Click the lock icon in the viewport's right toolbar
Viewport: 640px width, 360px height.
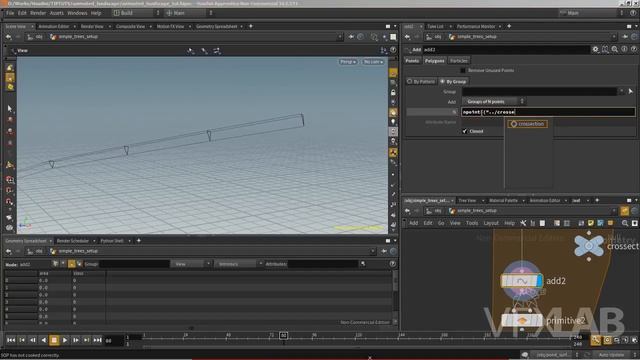(x=393, y=93)
